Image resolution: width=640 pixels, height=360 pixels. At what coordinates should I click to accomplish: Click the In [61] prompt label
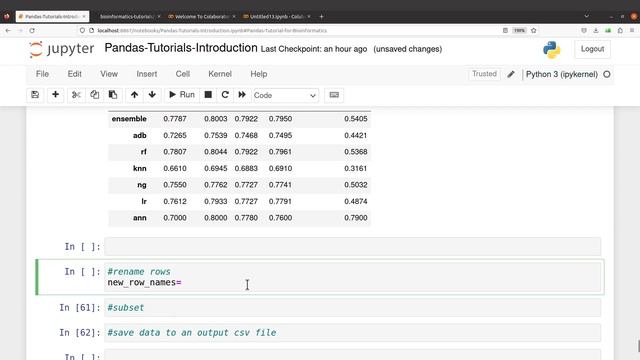[80, 307]
